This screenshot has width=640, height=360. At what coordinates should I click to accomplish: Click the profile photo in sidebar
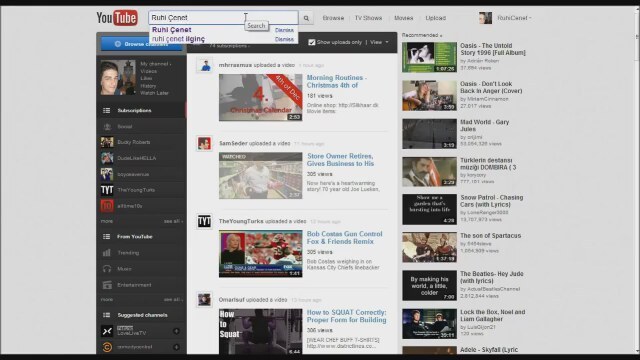pos(118,78)
